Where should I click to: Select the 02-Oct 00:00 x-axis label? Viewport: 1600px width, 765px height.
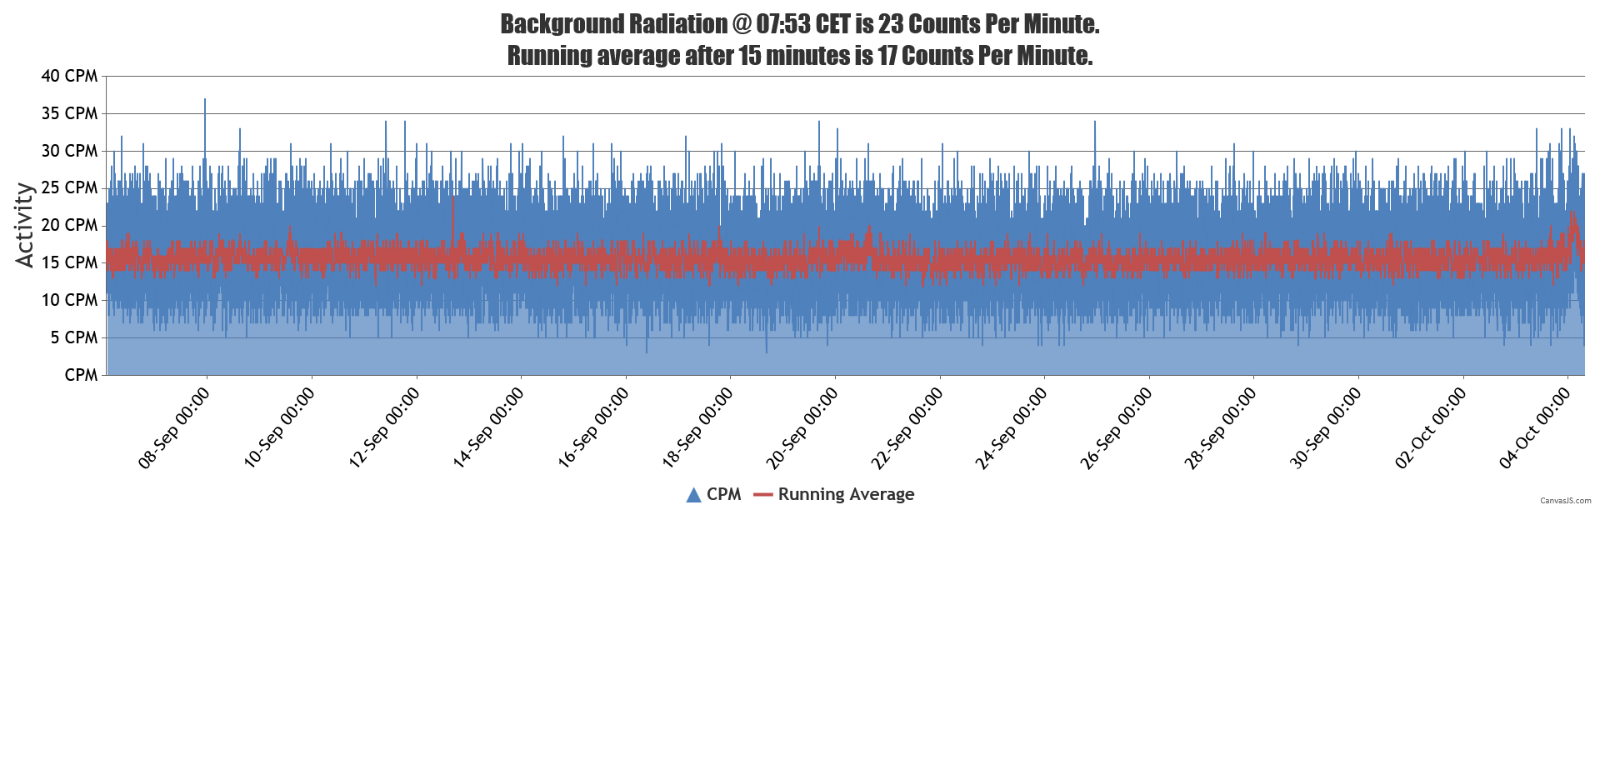coord(1430,428)
